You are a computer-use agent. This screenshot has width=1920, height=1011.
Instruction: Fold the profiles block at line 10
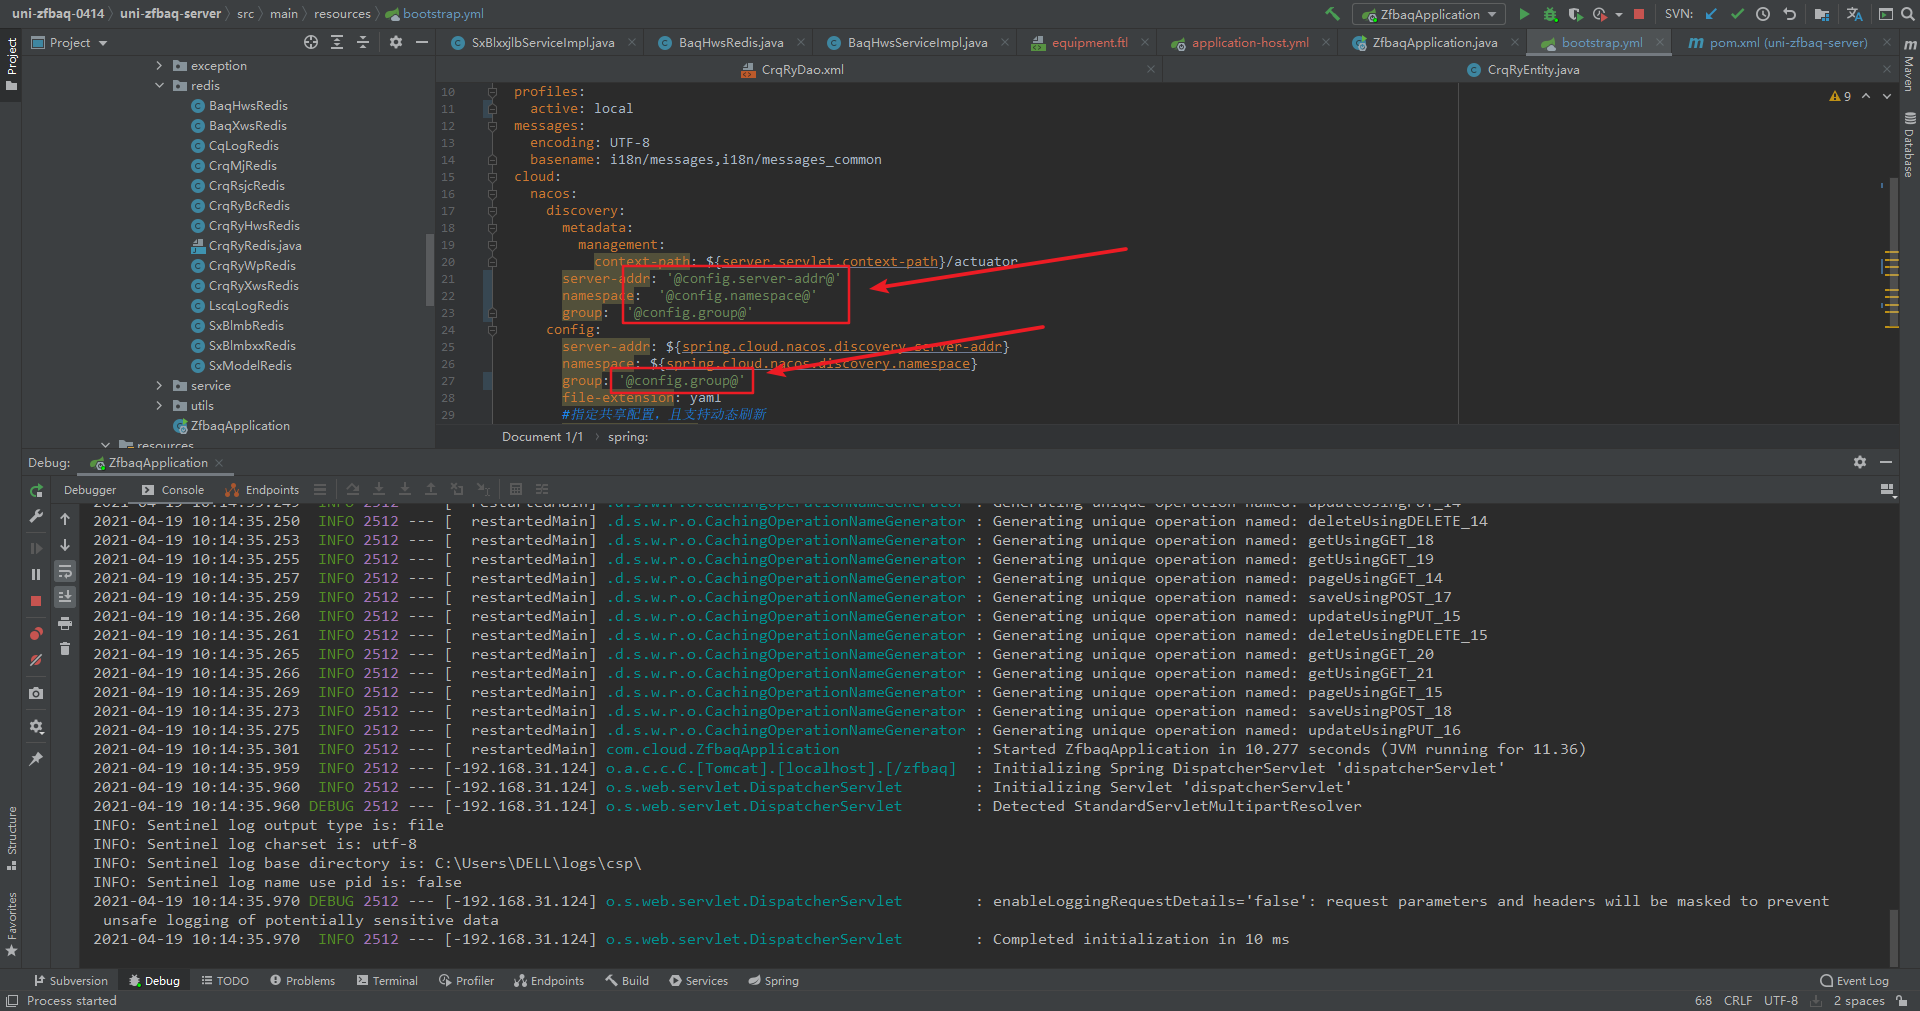tap(492, 92)
